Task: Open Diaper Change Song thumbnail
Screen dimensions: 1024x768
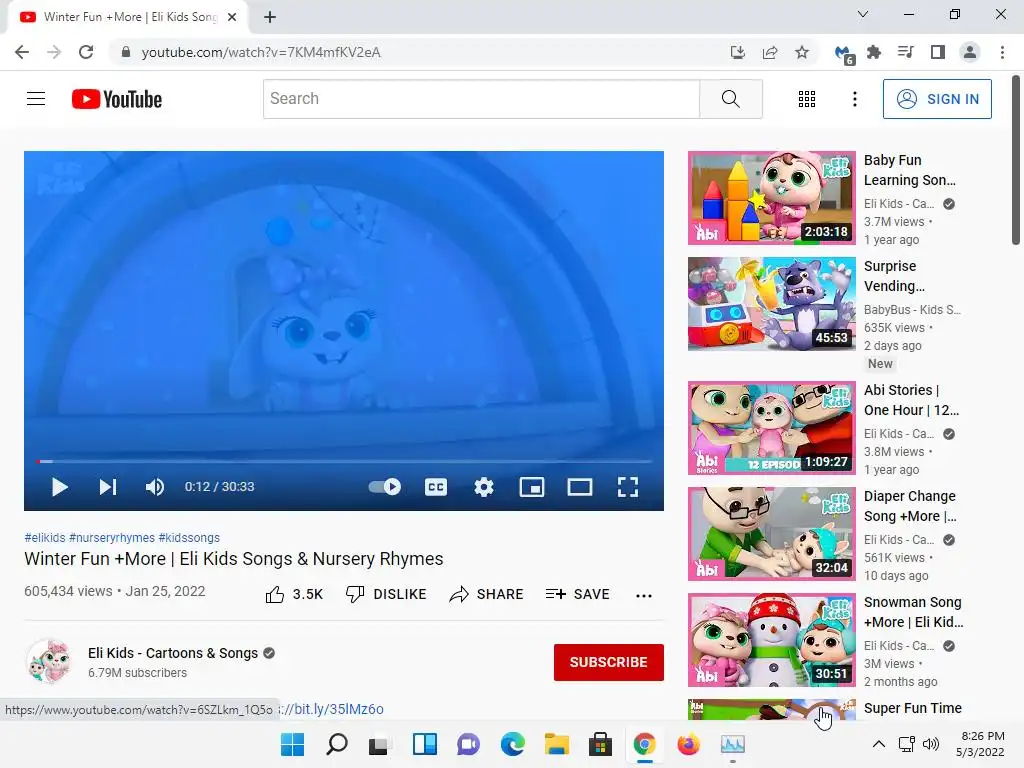Action: [771, 534]
